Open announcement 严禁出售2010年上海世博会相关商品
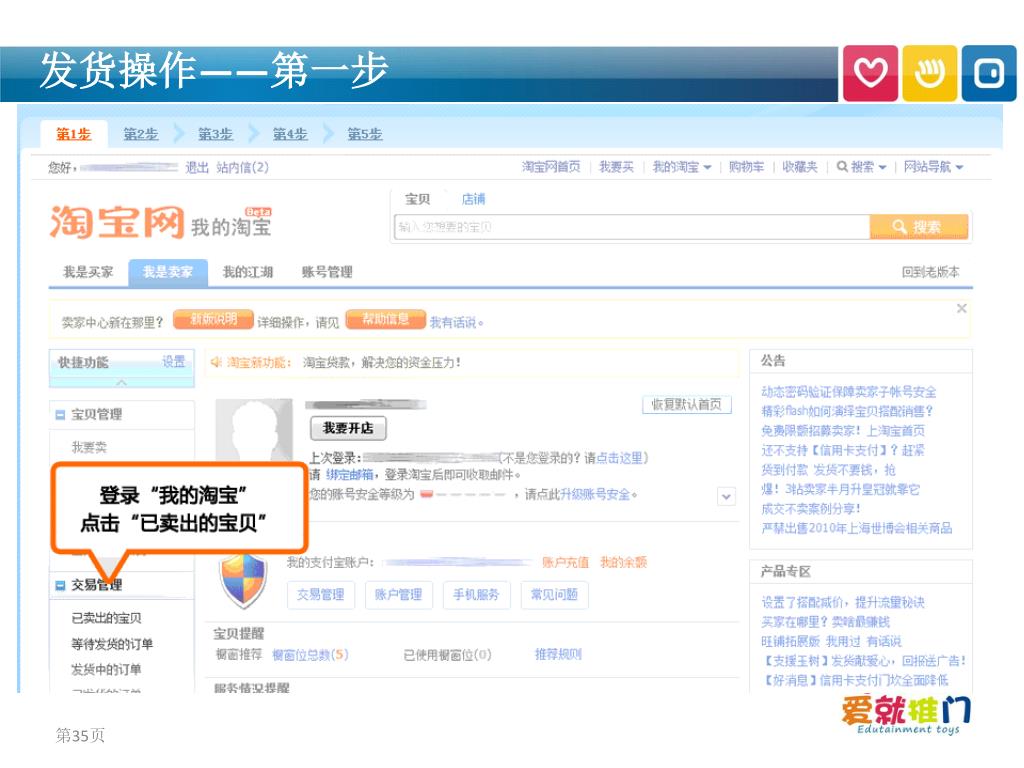The image size is (1024, 768). tap(857, 528)
